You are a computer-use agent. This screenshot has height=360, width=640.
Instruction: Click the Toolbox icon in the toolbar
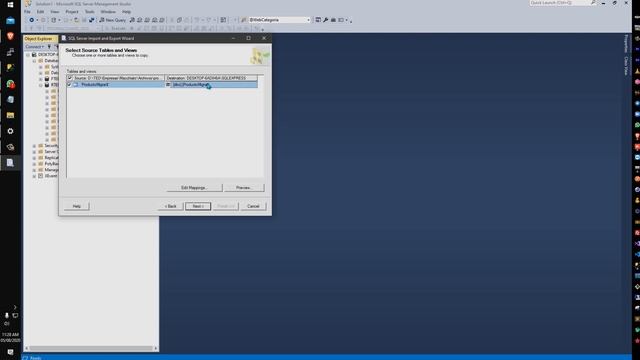(x=333, y=20)
